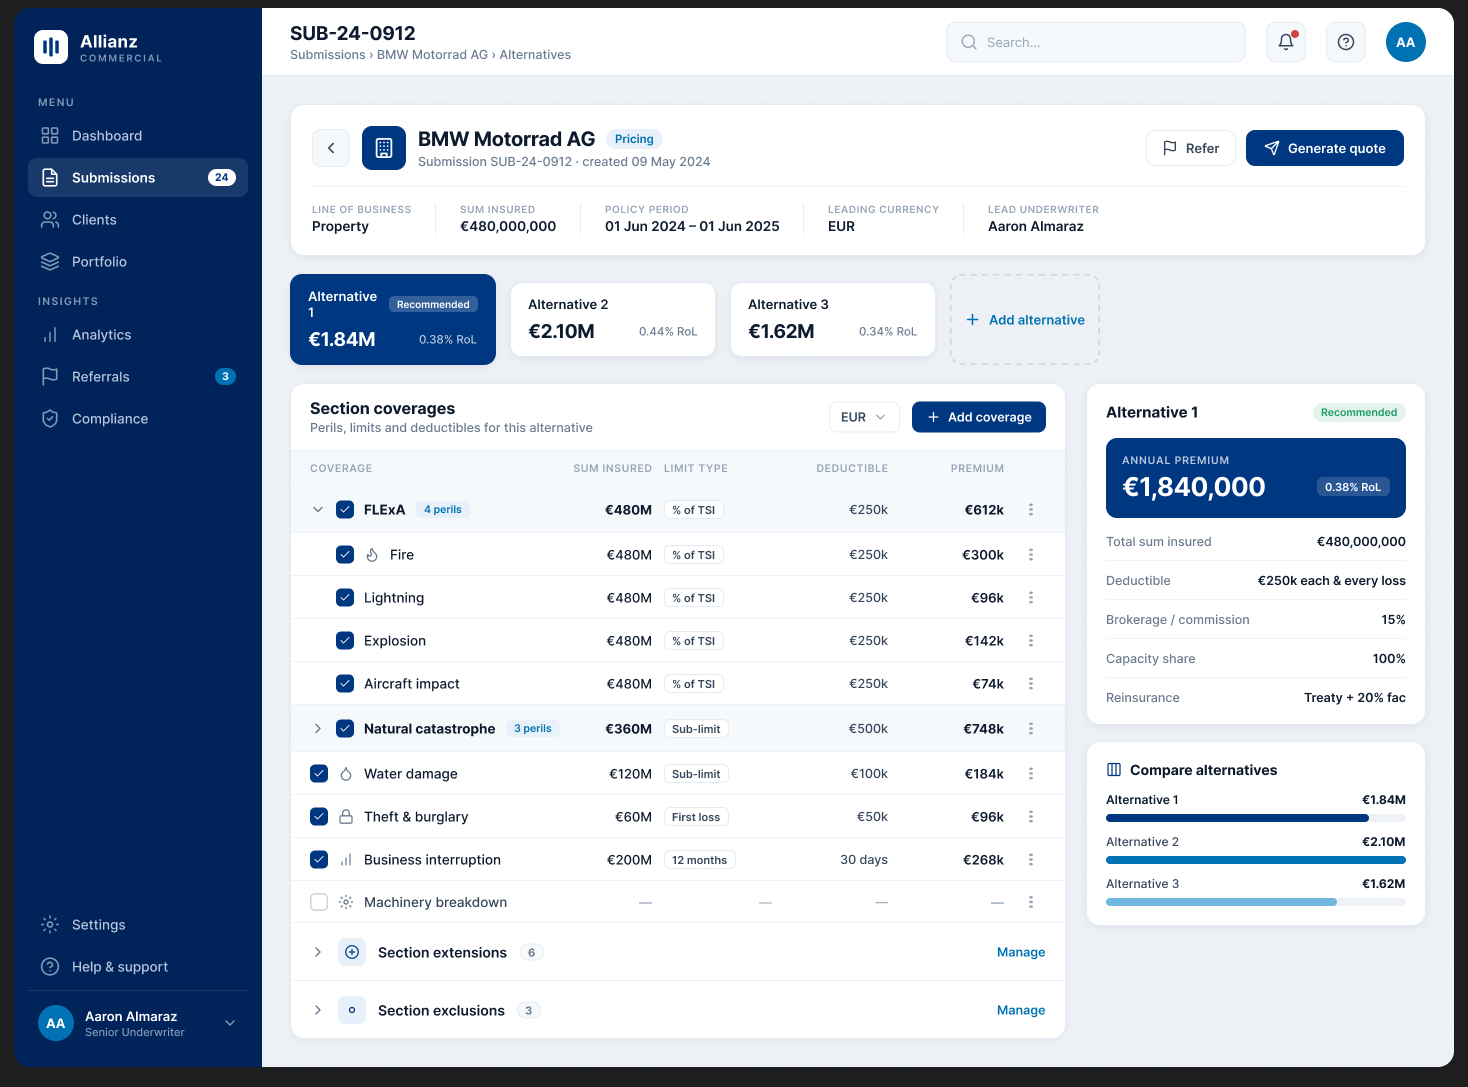Click the Alternative 2 comparison bar
The width and height of the screenshot is (1468, 1087).
[1256, 860]
